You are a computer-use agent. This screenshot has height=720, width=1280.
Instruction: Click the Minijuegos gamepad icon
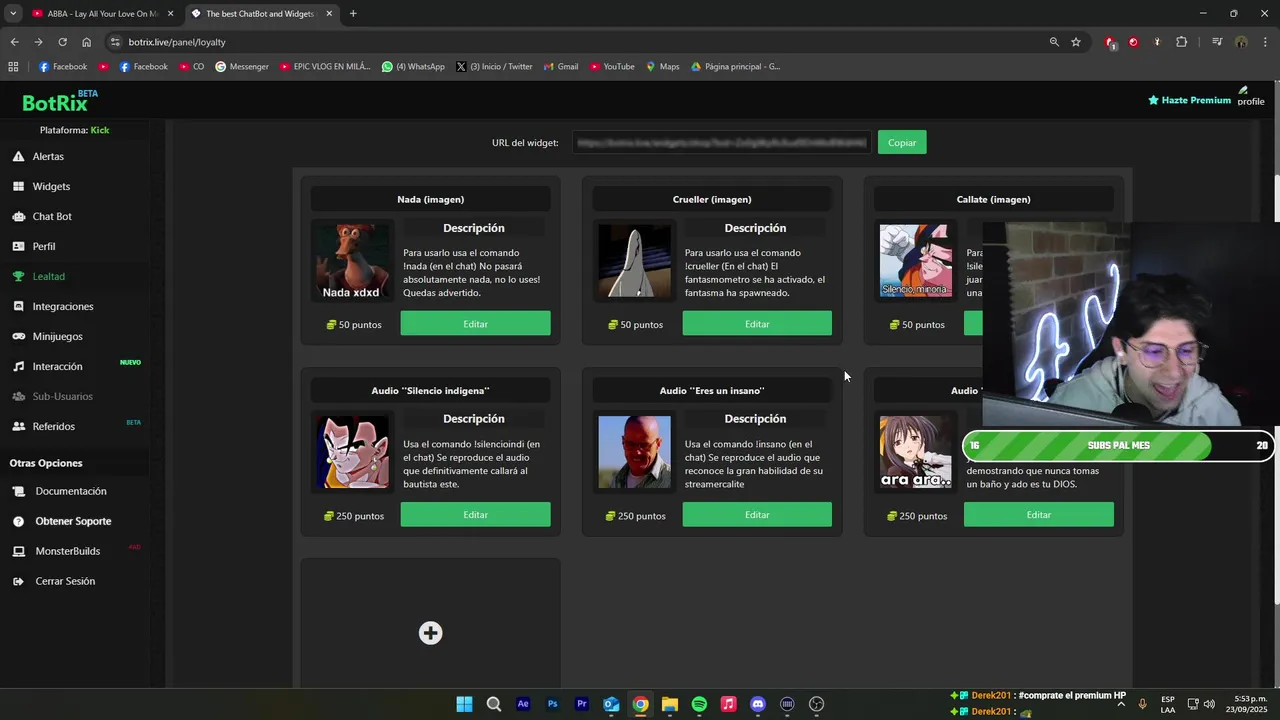(18, 336)
